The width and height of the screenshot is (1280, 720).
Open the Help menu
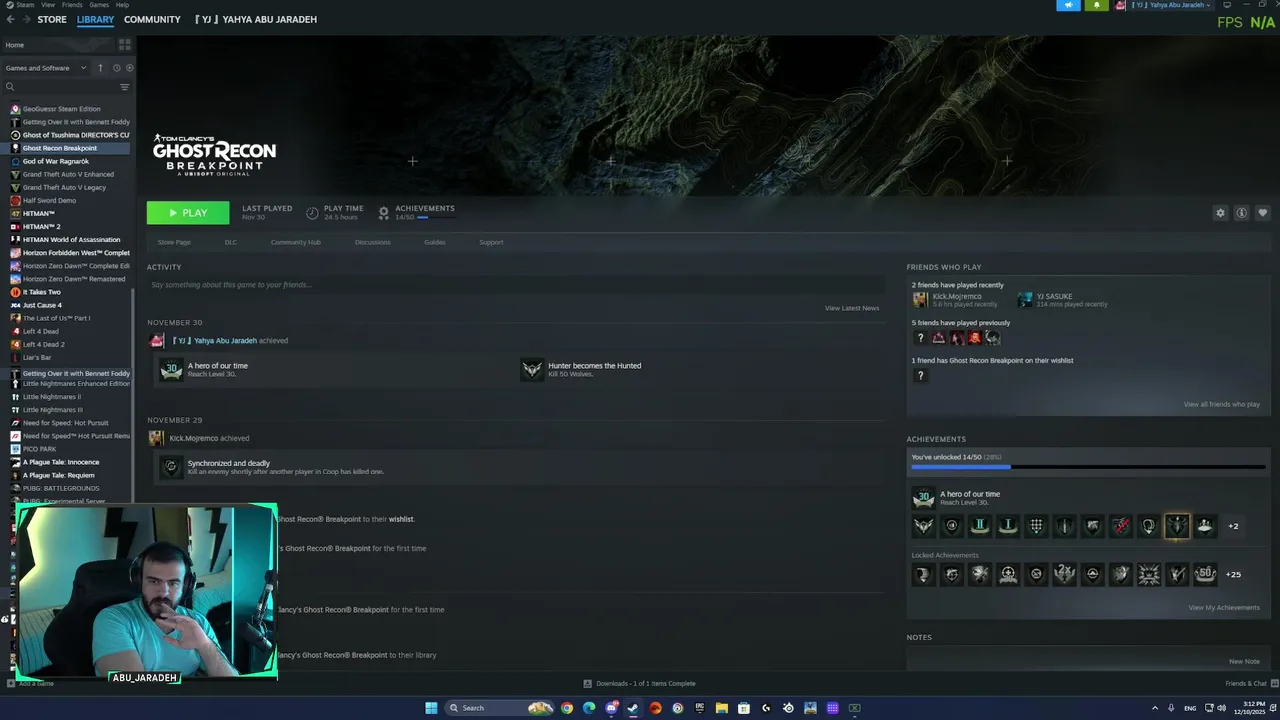point(122,5)
